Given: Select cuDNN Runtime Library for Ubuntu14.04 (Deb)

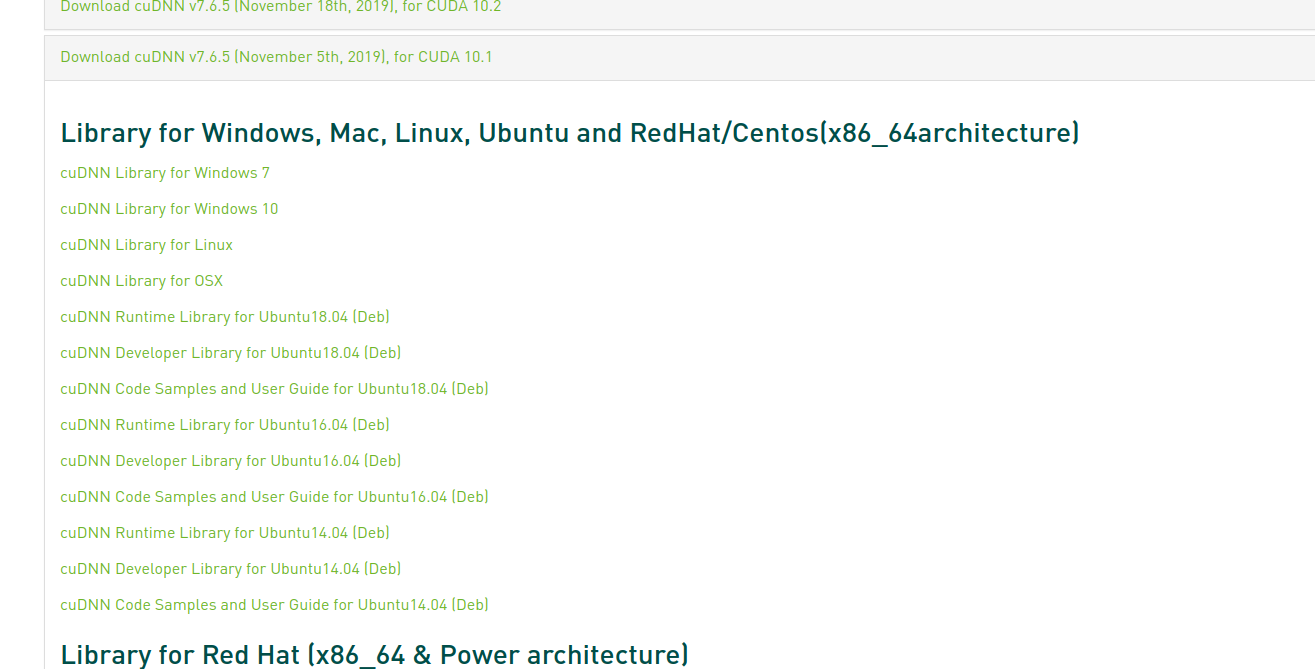Looking at the screenshot, I should pyautogui.click(x=225, y=533).
